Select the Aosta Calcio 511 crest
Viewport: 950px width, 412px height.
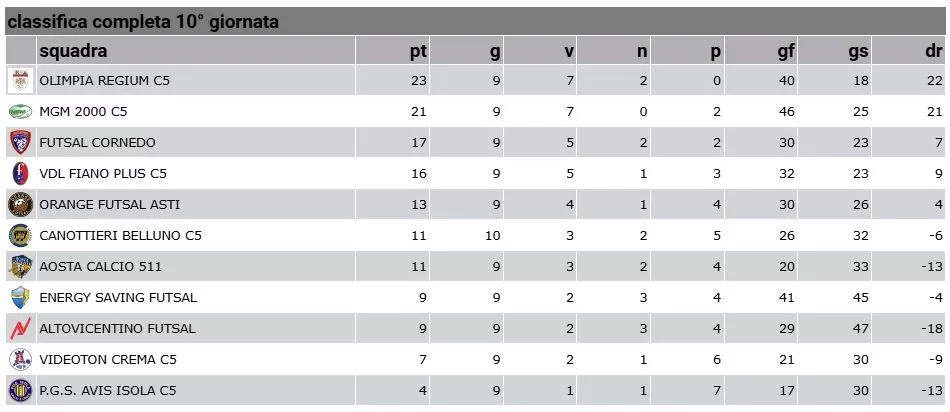(x=21, y=267)
